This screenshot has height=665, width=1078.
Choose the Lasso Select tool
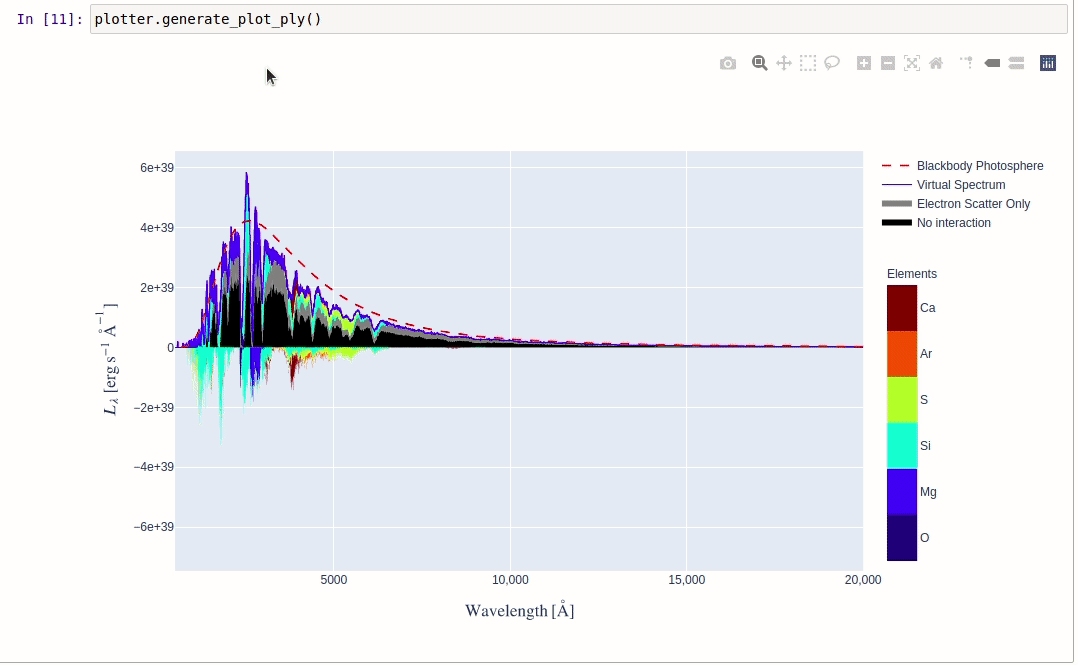(832, 62)
